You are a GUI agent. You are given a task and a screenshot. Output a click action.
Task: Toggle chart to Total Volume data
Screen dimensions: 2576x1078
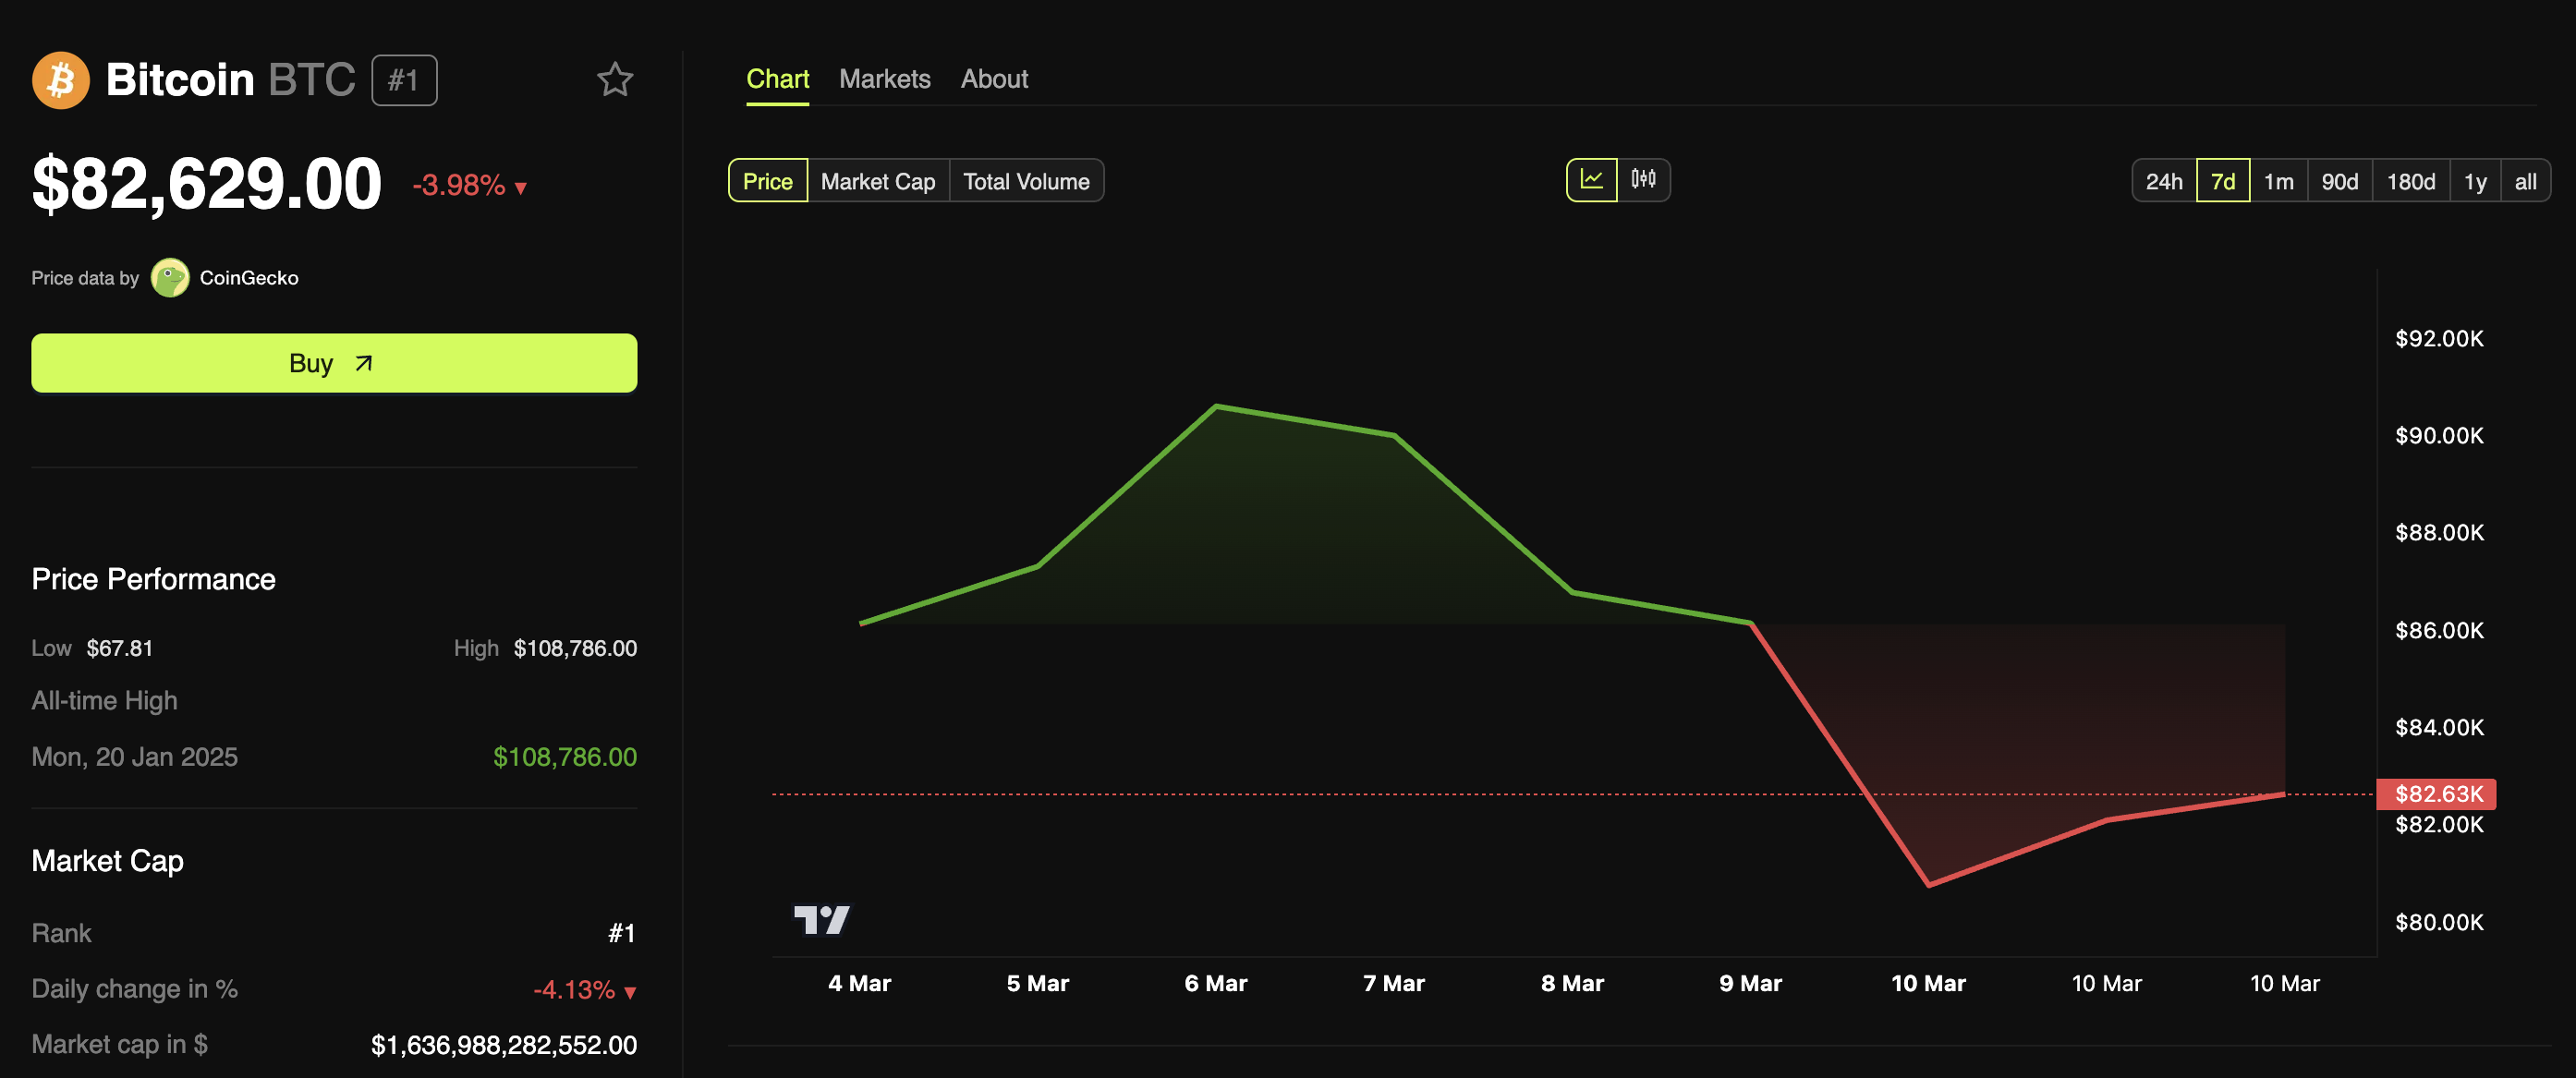click(1026, 181)
